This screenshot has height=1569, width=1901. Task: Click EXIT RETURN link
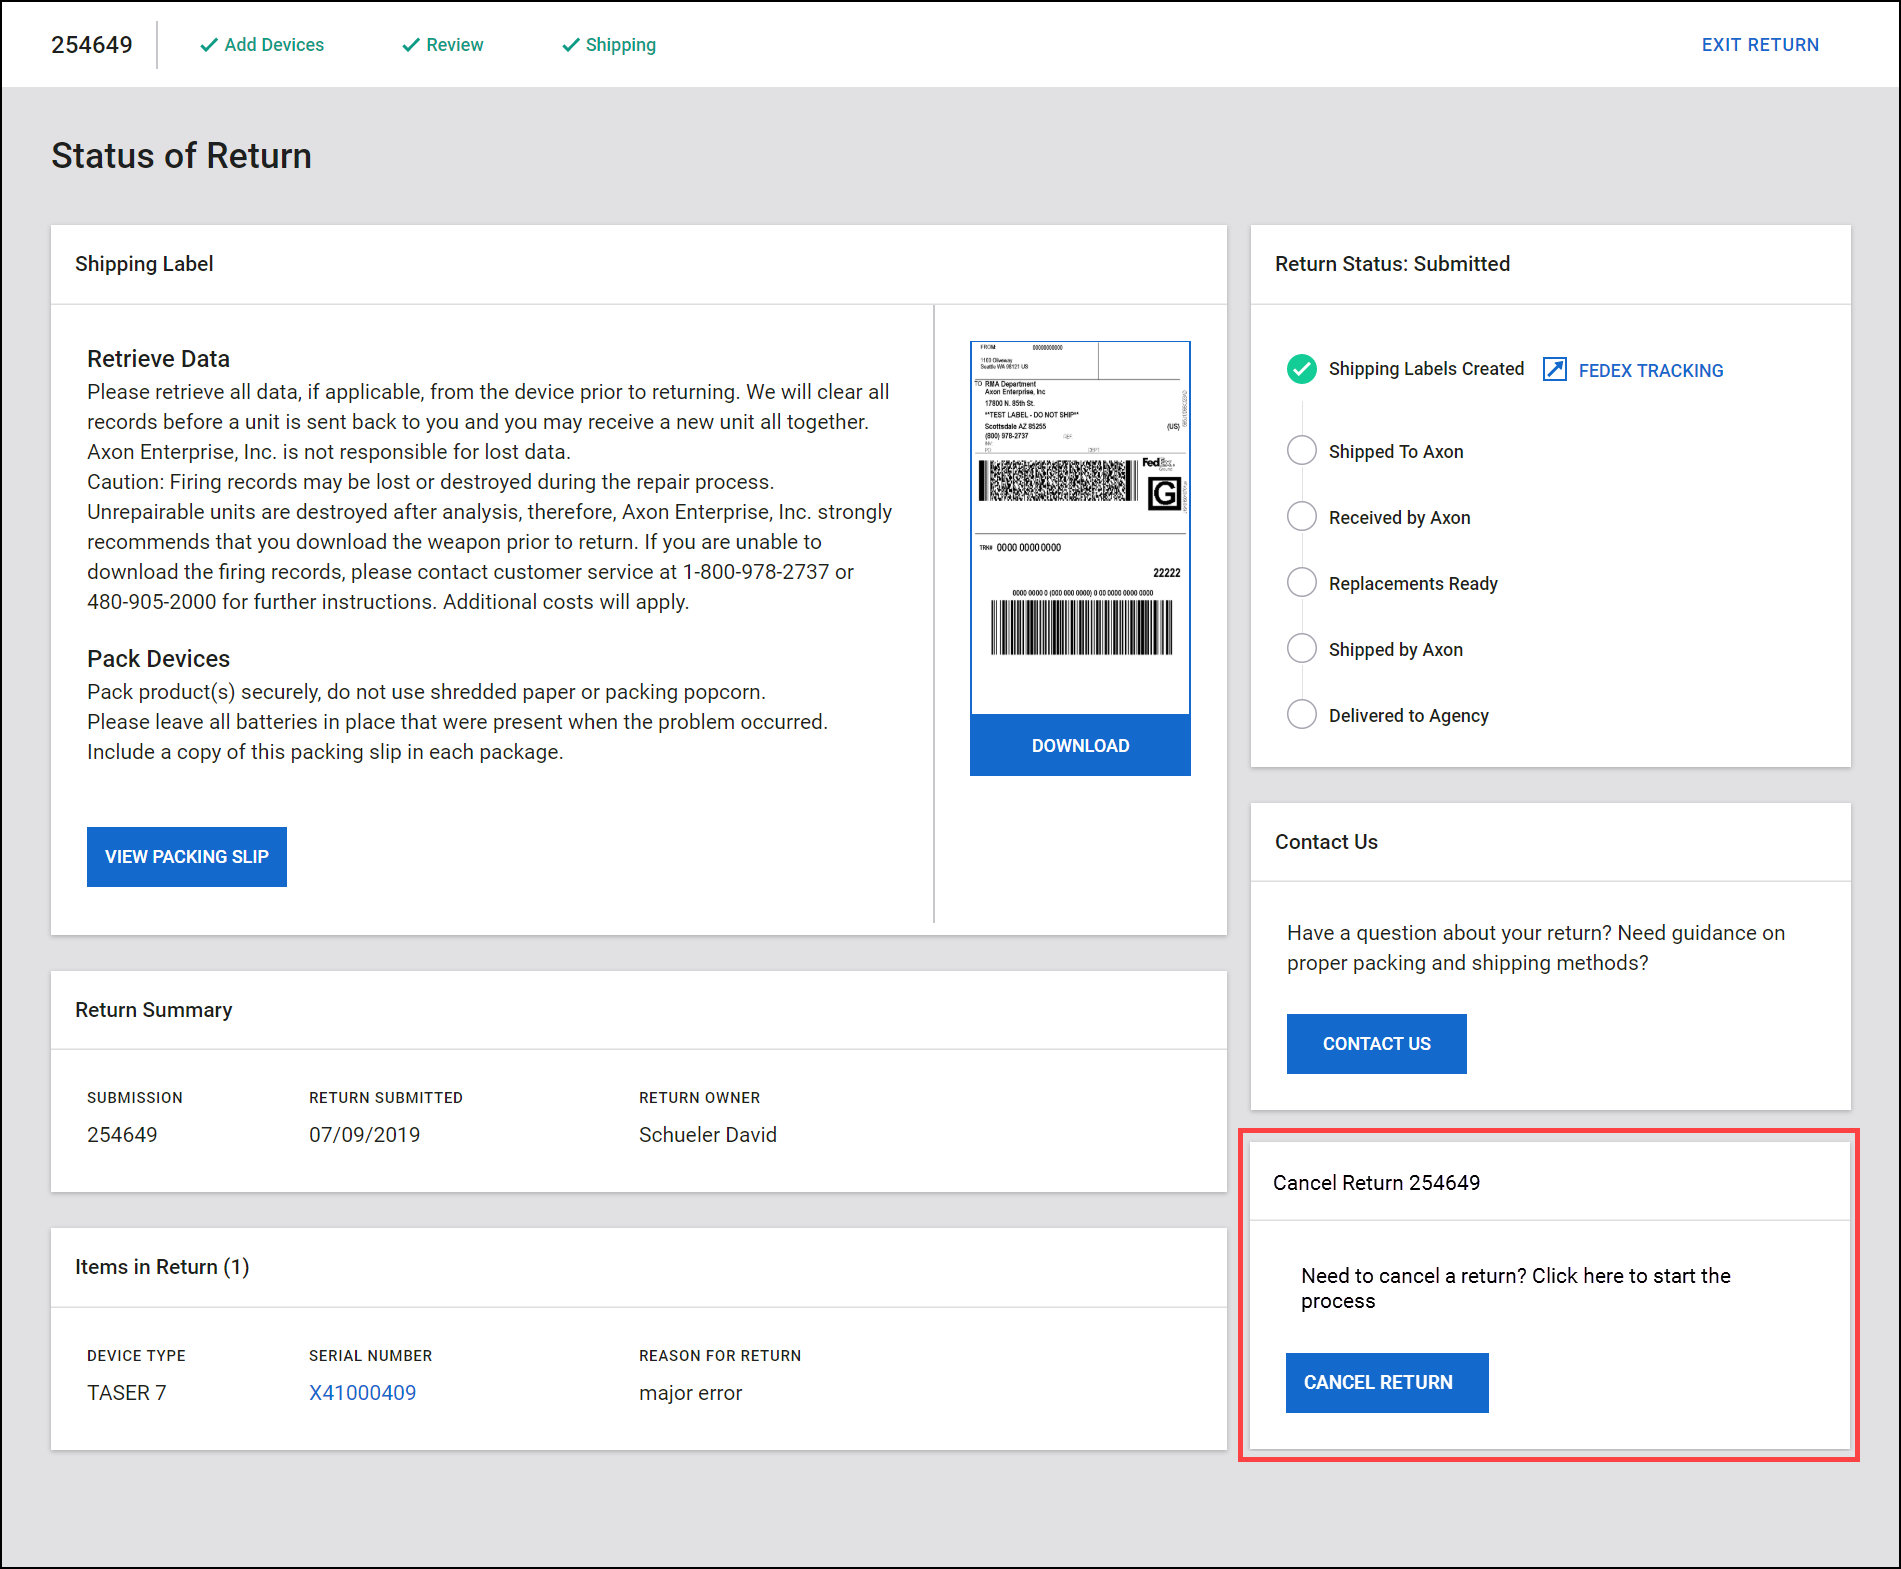[x=1760, y=45]
